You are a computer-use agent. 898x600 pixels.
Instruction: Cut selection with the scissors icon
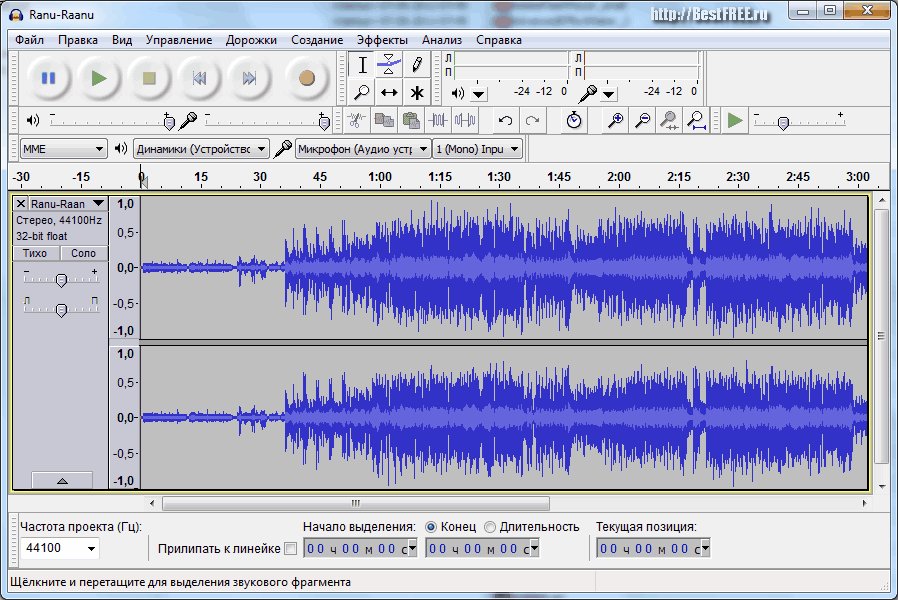coord(356,120)
